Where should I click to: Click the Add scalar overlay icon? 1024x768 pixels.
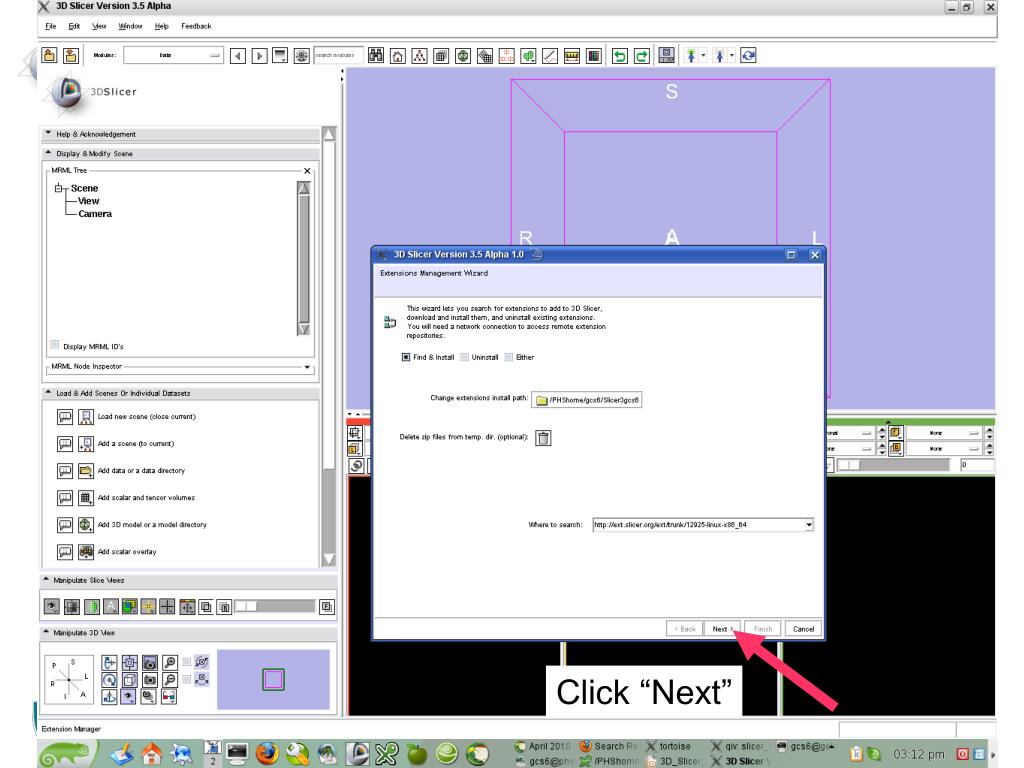click(86, 552)
